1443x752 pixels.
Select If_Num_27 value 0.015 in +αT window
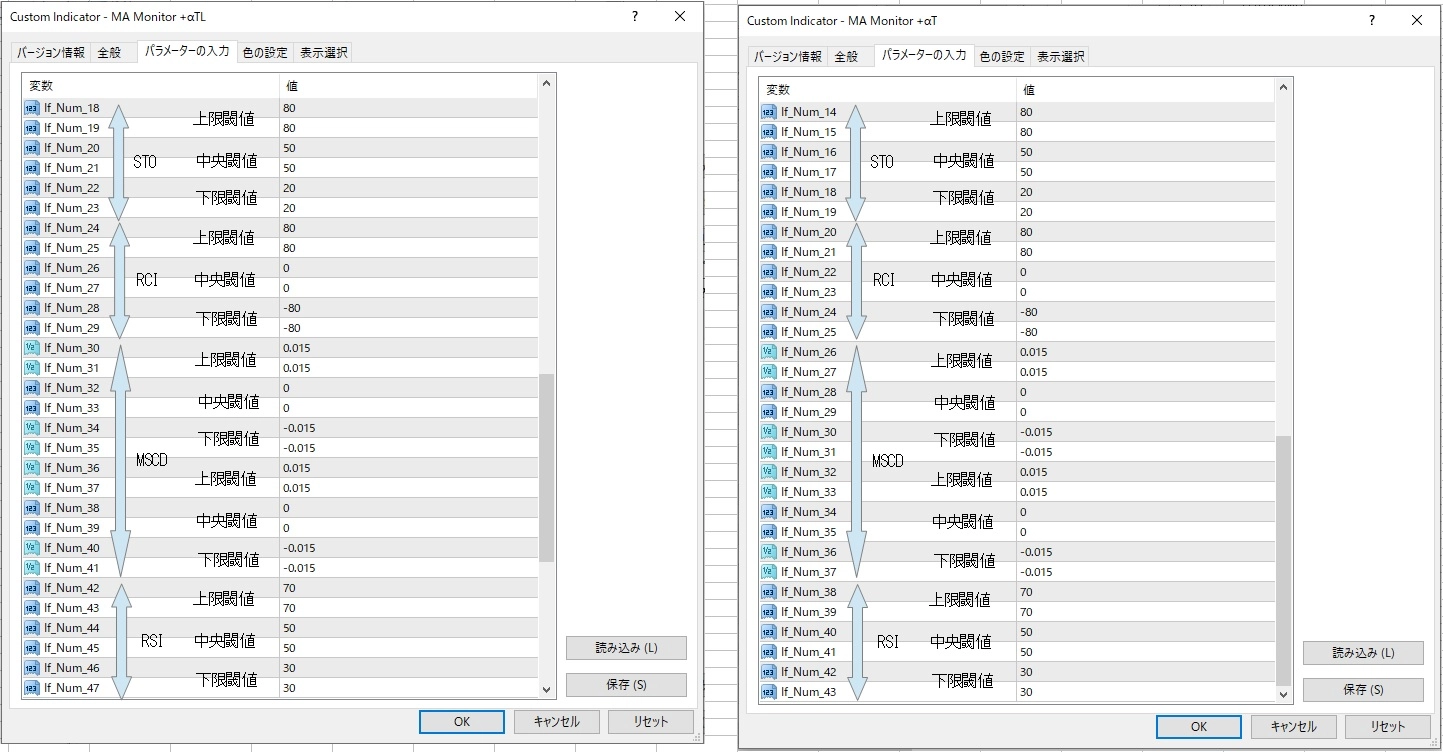(x=1034, y=372)
